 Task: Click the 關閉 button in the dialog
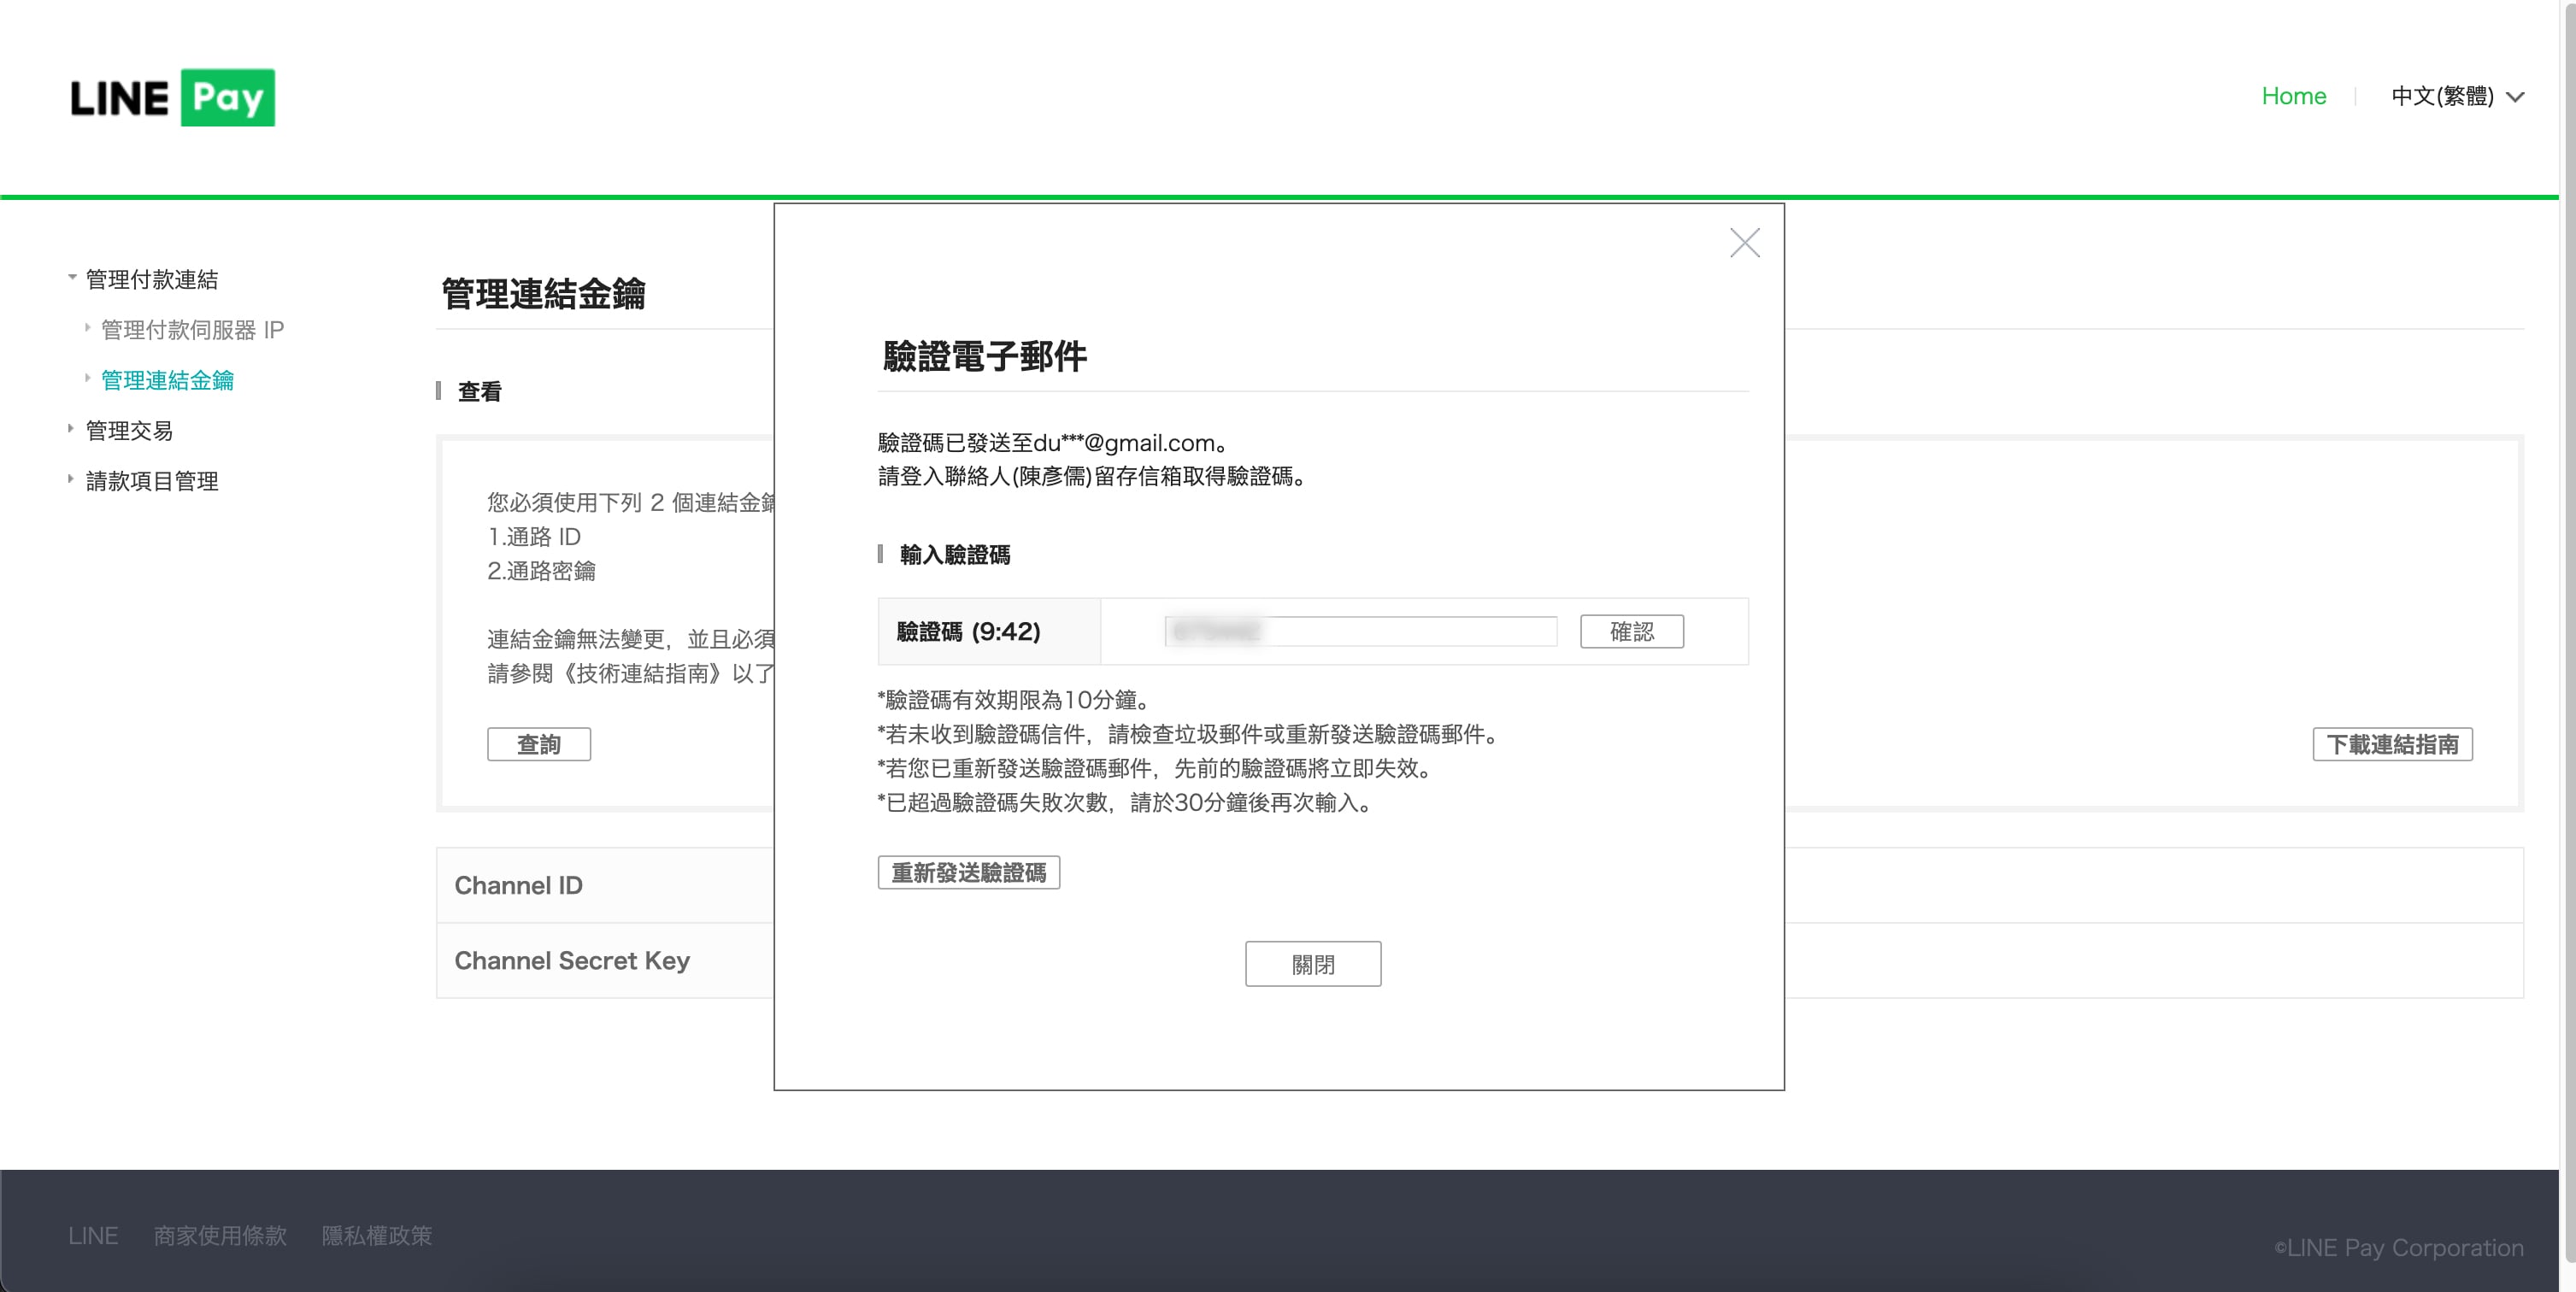[x=1312, y=964]
